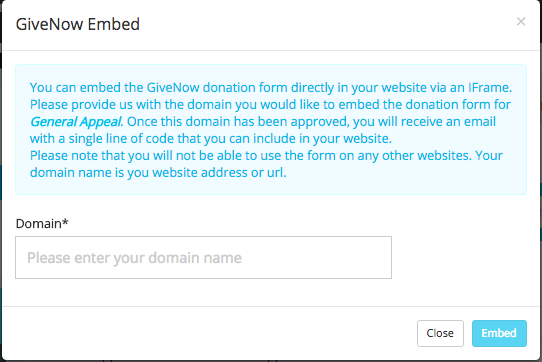This screenshot has height=362, width=542.
Task: Select the placeholder 'Please enter your domain name'
Action: pos(134,258)
